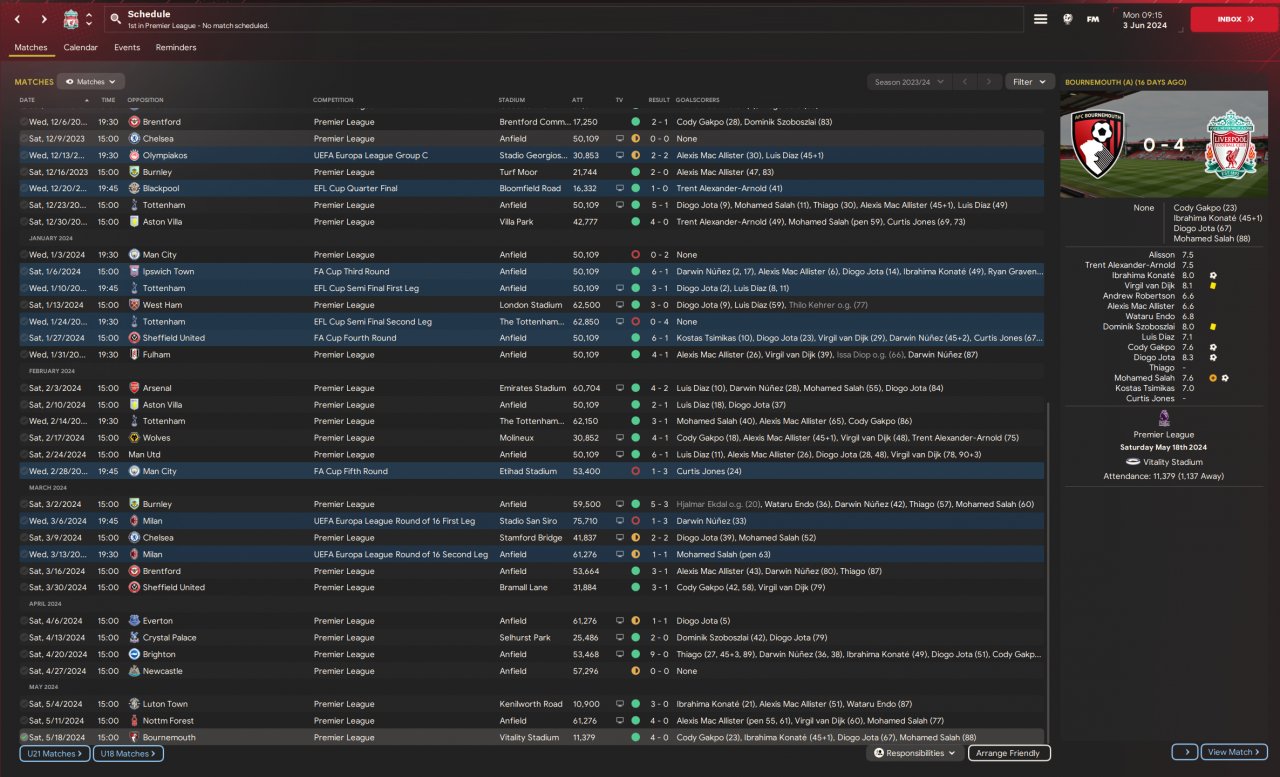The height and width of the screenshot is (777, 1280).
Task: Go to the next season arrow
Action: tap(989, 82)
